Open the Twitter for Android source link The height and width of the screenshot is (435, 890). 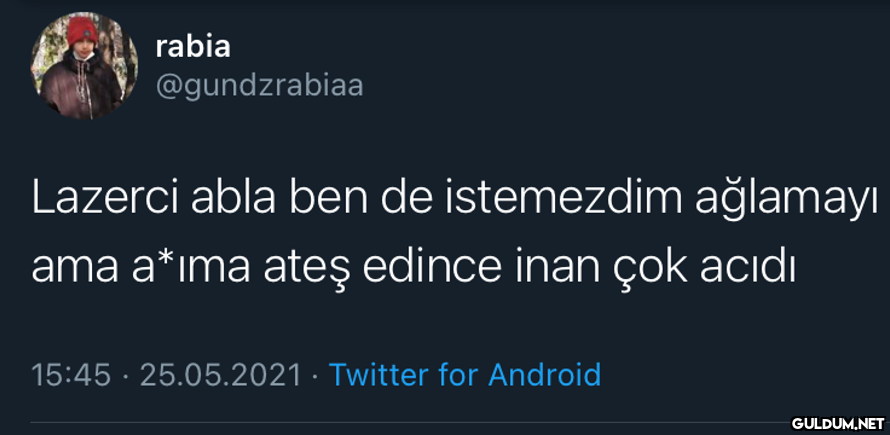(x=465, y=375)
